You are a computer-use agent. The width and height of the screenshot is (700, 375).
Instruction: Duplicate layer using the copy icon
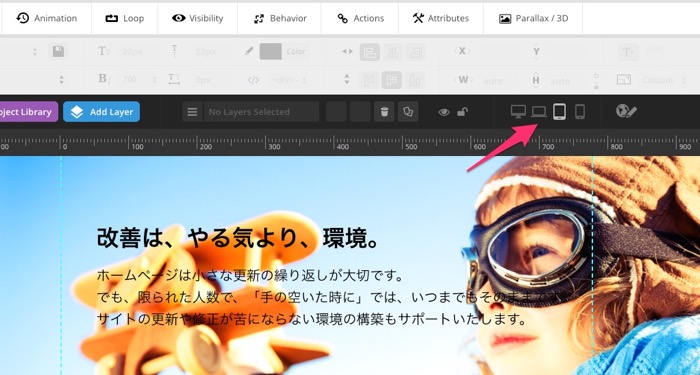(408, 112)
